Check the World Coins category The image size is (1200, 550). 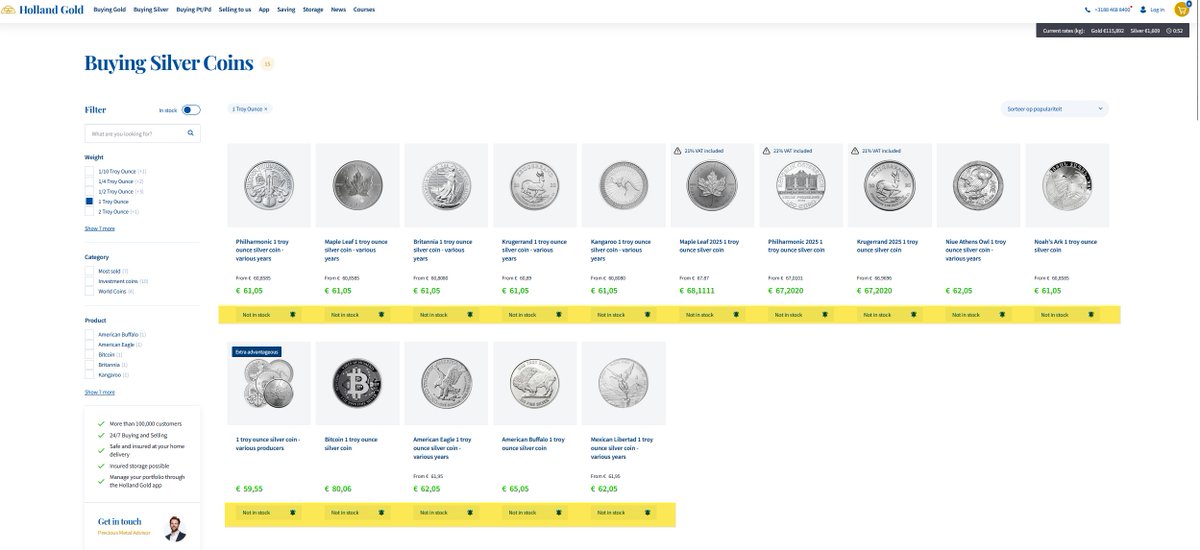[x=89, y=291]
